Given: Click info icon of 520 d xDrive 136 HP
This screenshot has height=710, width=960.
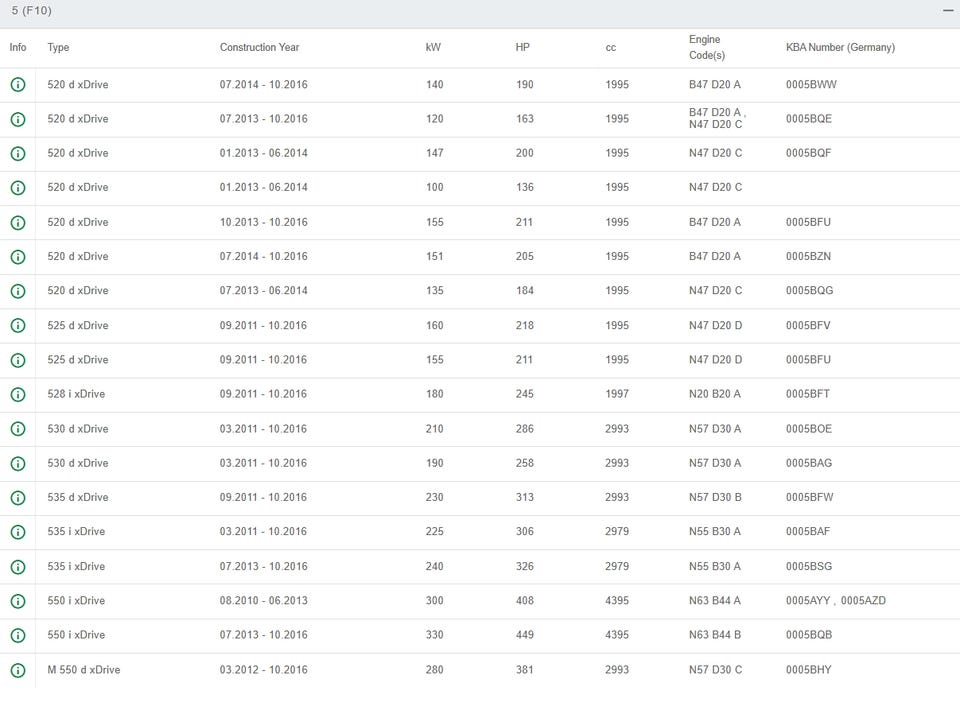Looking at the screenshot, I should tap(18, 187).
